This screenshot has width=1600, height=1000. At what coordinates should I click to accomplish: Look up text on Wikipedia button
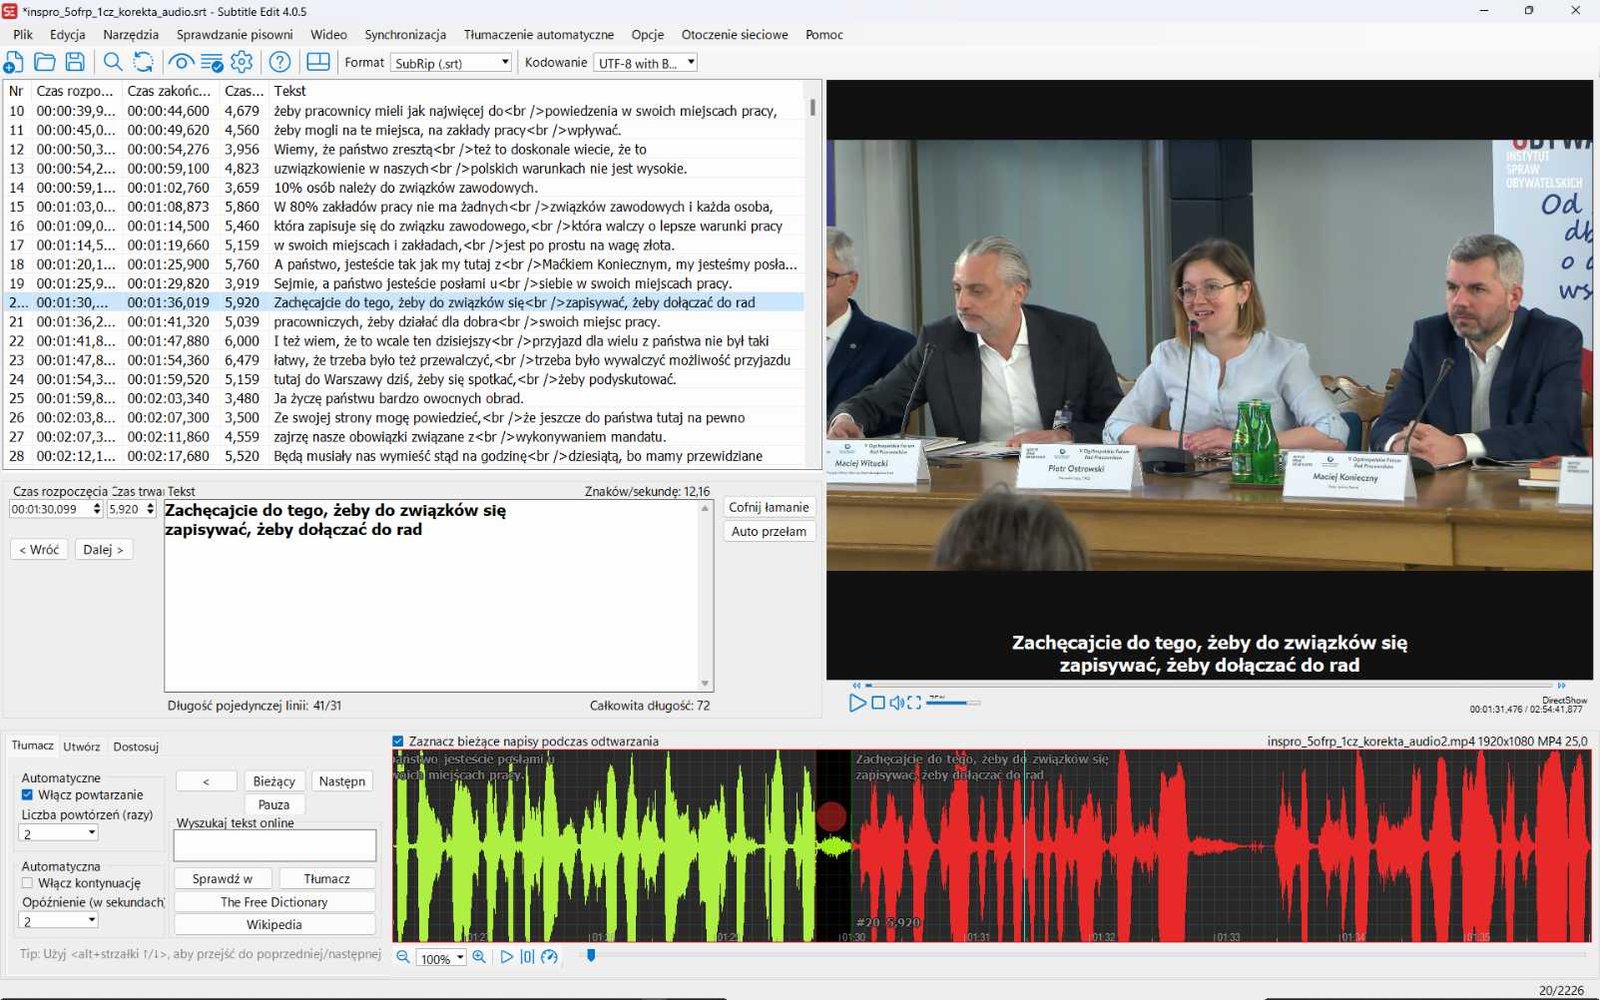(274, 925)
